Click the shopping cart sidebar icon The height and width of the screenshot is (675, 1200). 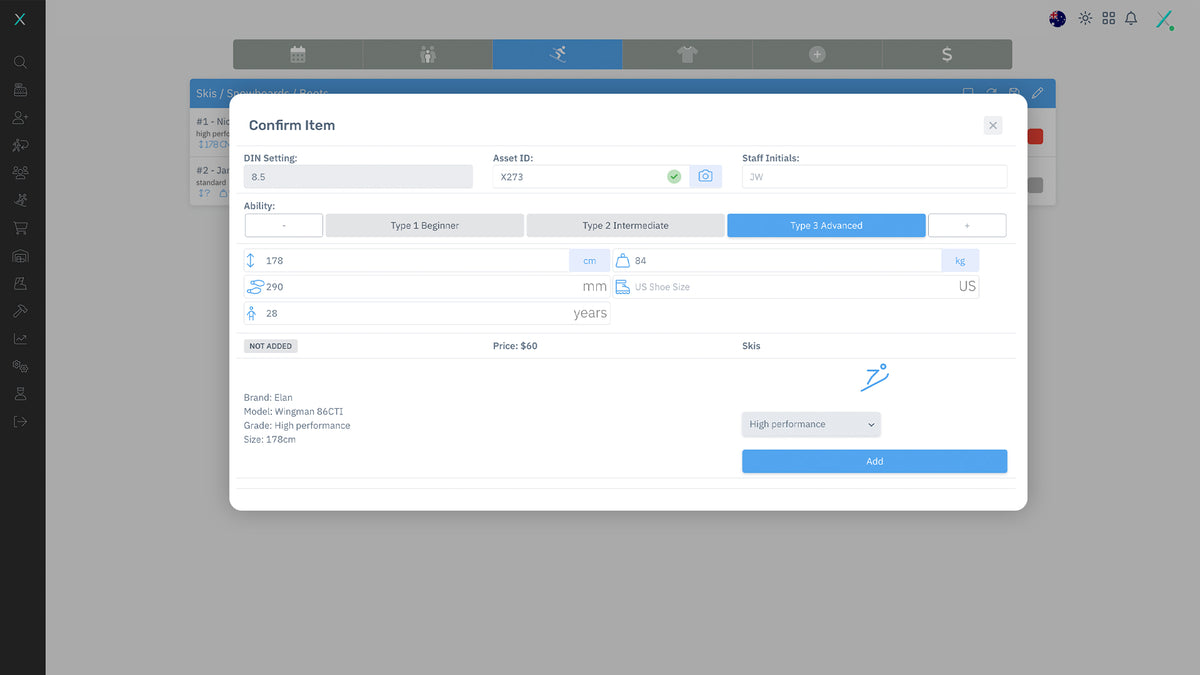pyautogui.click(x=21, y=228)
